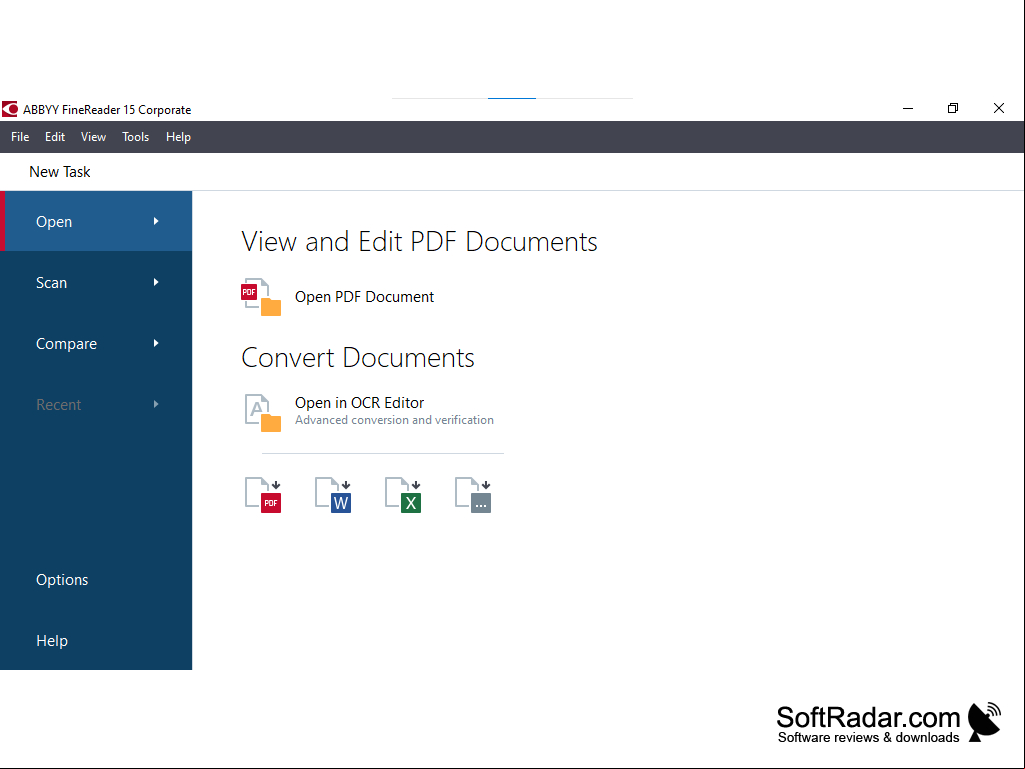Click the Convert to Microsoft Word icon
This screenshot has height=769, width=1025.
333,495
